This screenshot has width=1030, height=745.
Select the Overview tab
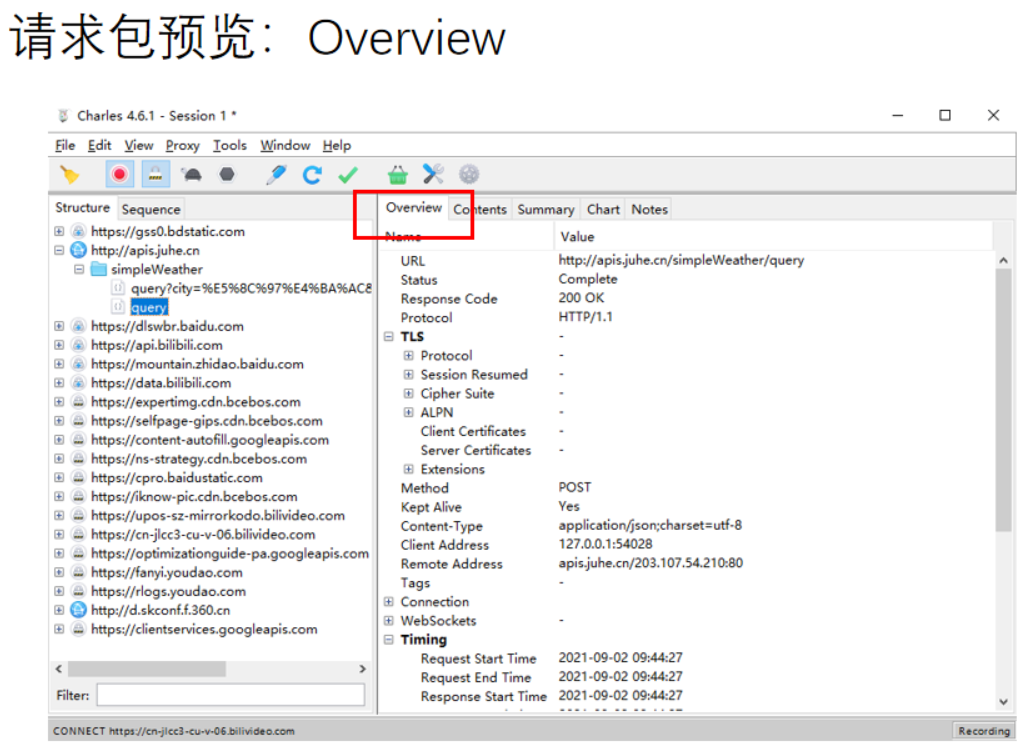coord(414,208)
